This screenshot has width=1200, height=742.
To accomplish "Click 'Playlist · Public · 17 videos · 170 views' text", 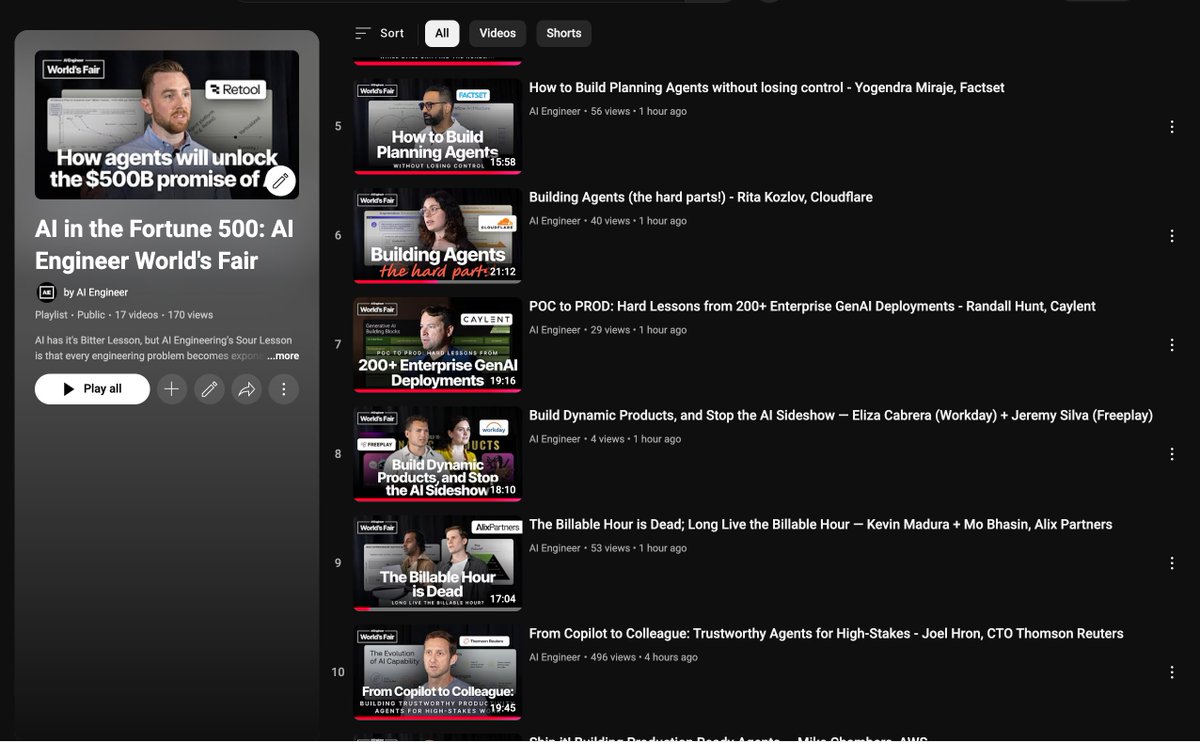I will tap(124, 315).
